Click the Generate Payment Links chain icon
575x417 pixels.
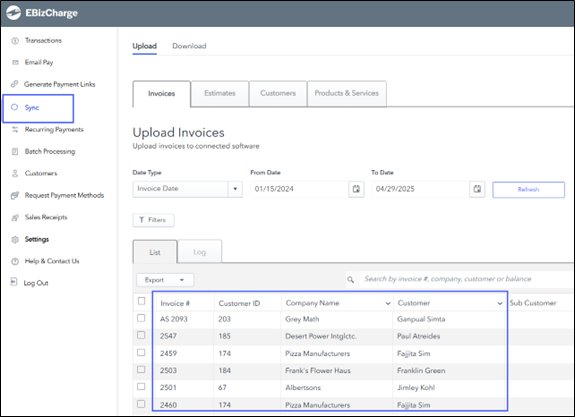tap(14, 84)
